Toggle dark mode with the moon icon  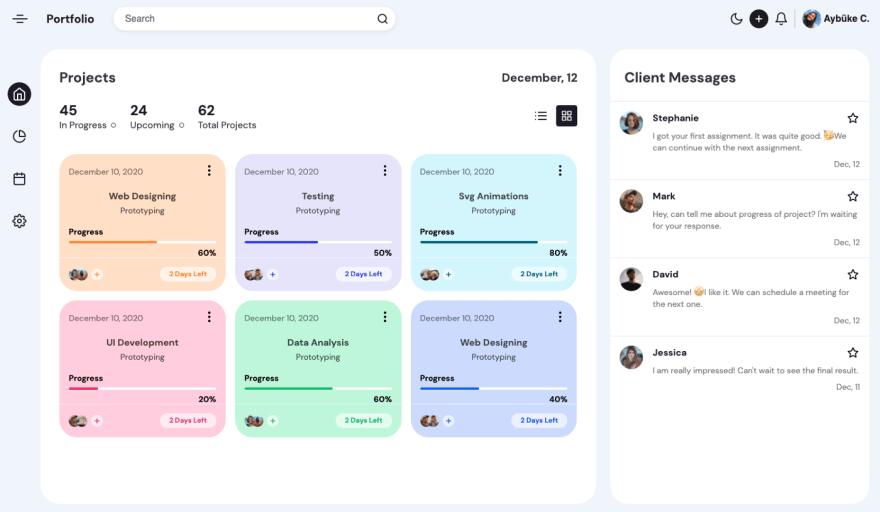click(736, 19)
